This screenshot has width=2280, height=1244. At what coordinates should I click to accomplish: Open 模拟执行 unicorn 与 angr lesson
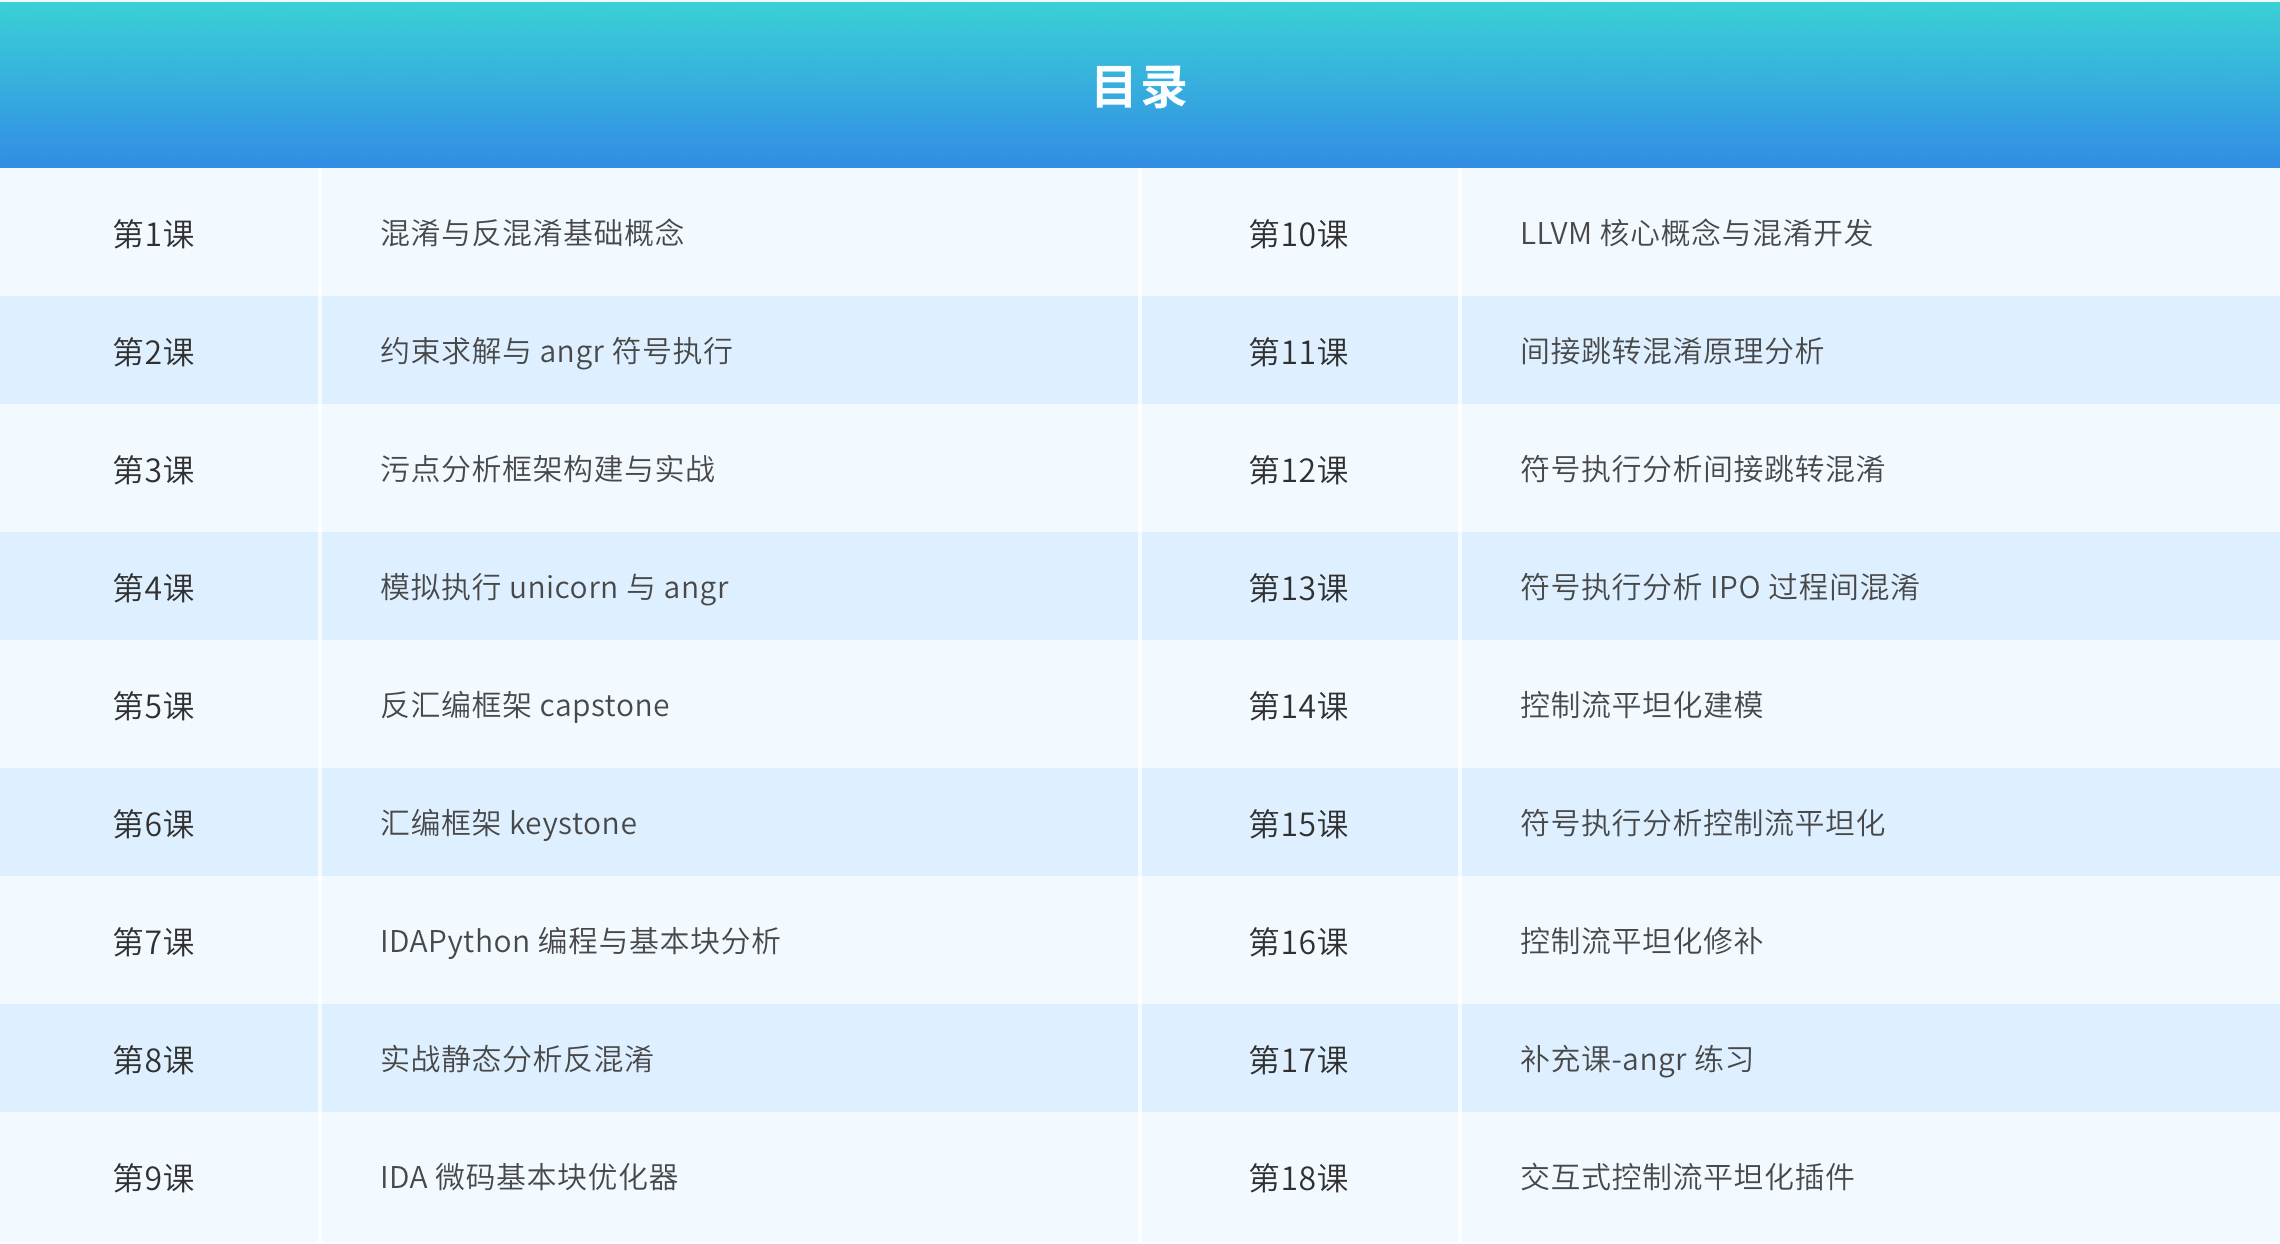(x=554, y=588)
